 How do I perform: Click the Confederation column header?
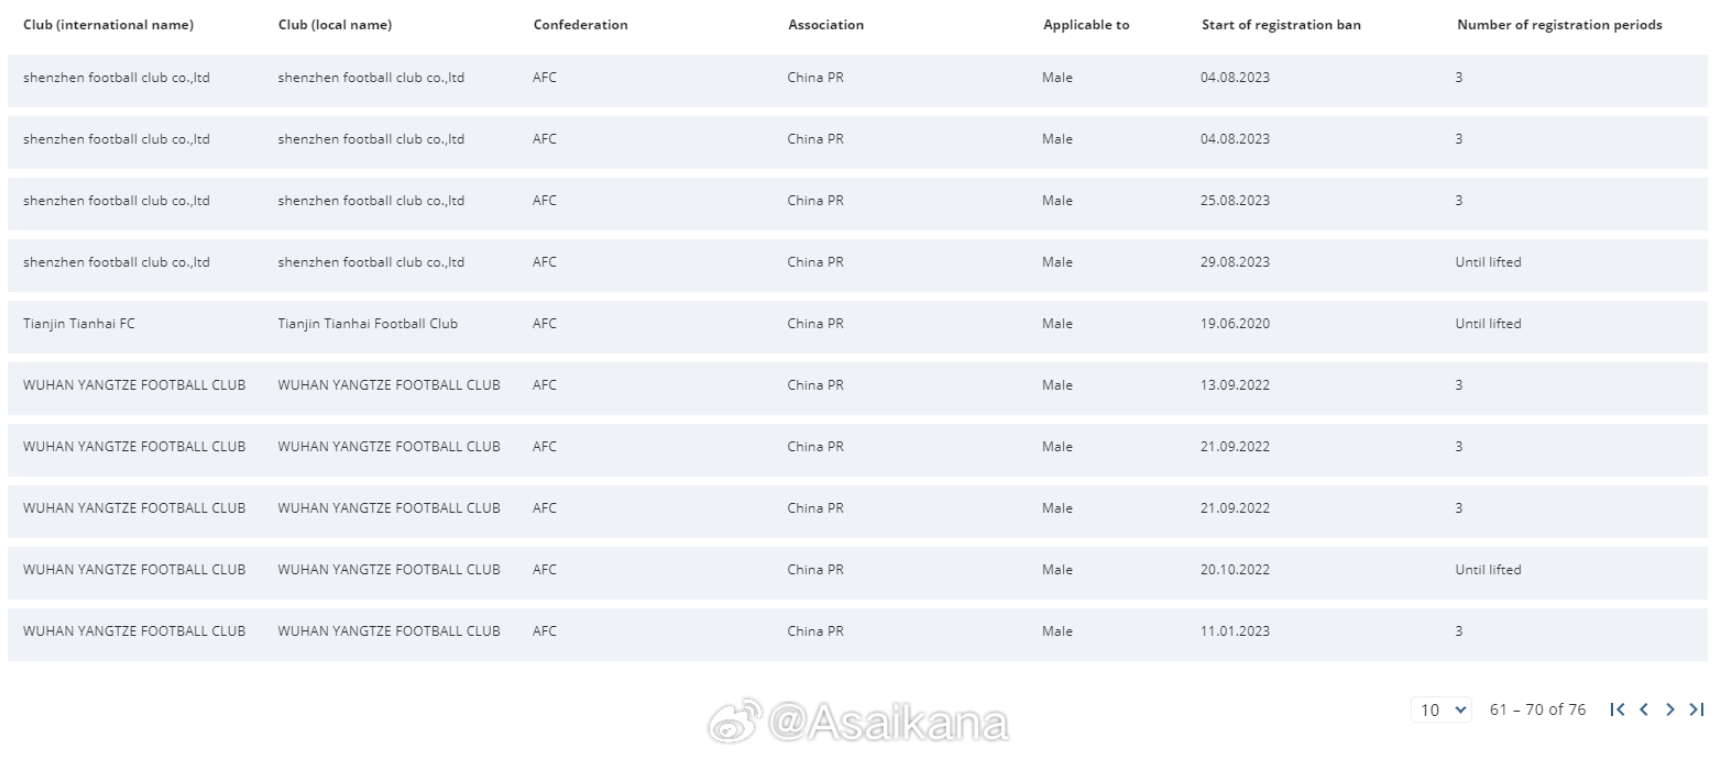[x=580, y=25]
